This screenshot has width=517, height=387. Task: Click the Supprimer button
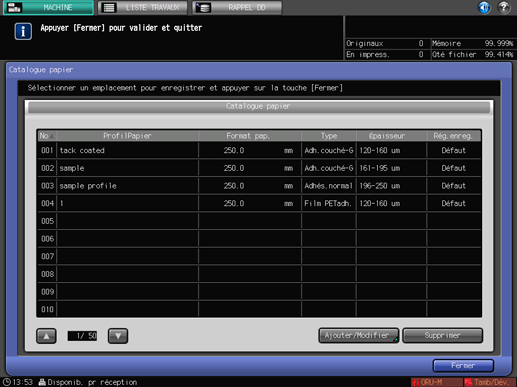443,335
